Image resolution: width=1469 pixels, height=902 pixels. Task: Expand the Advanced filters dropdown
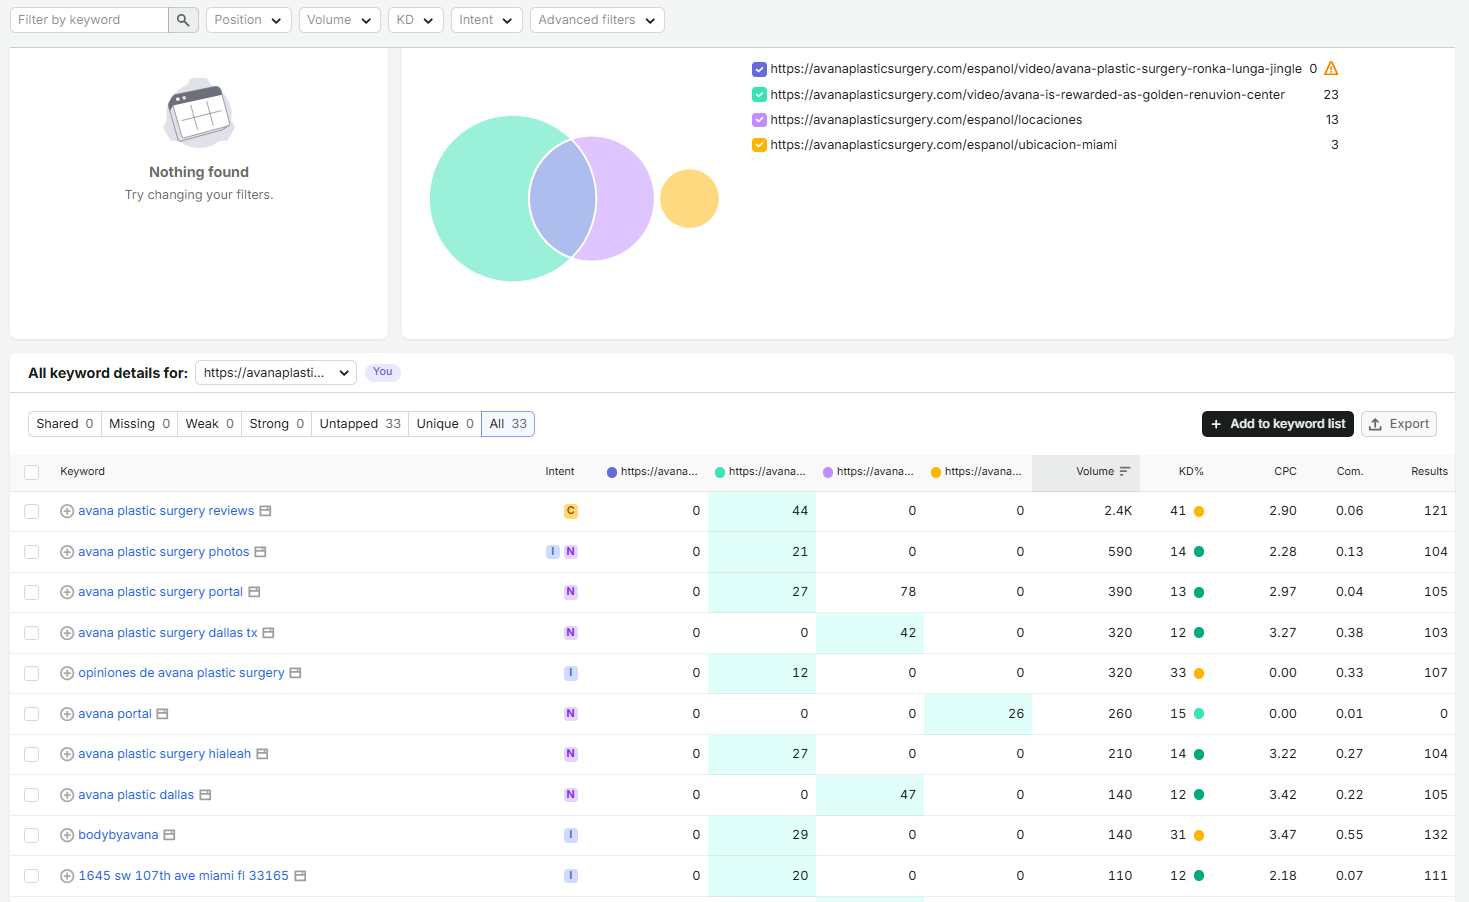(x=597, y=20)
